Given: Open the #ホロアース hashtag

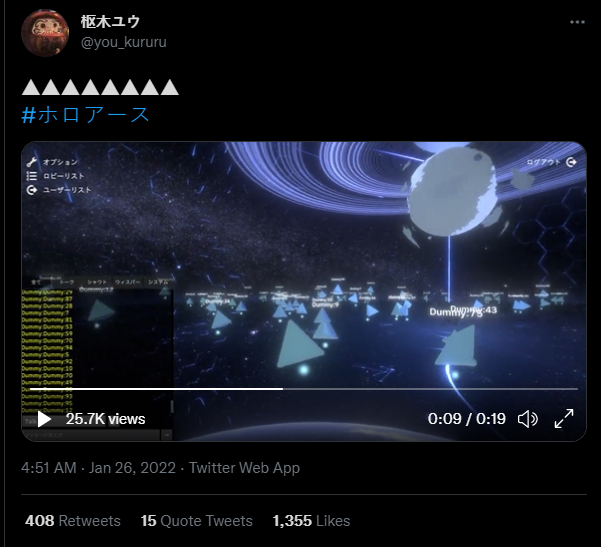Looking at the screenshot, I should [x=85, y=115].
